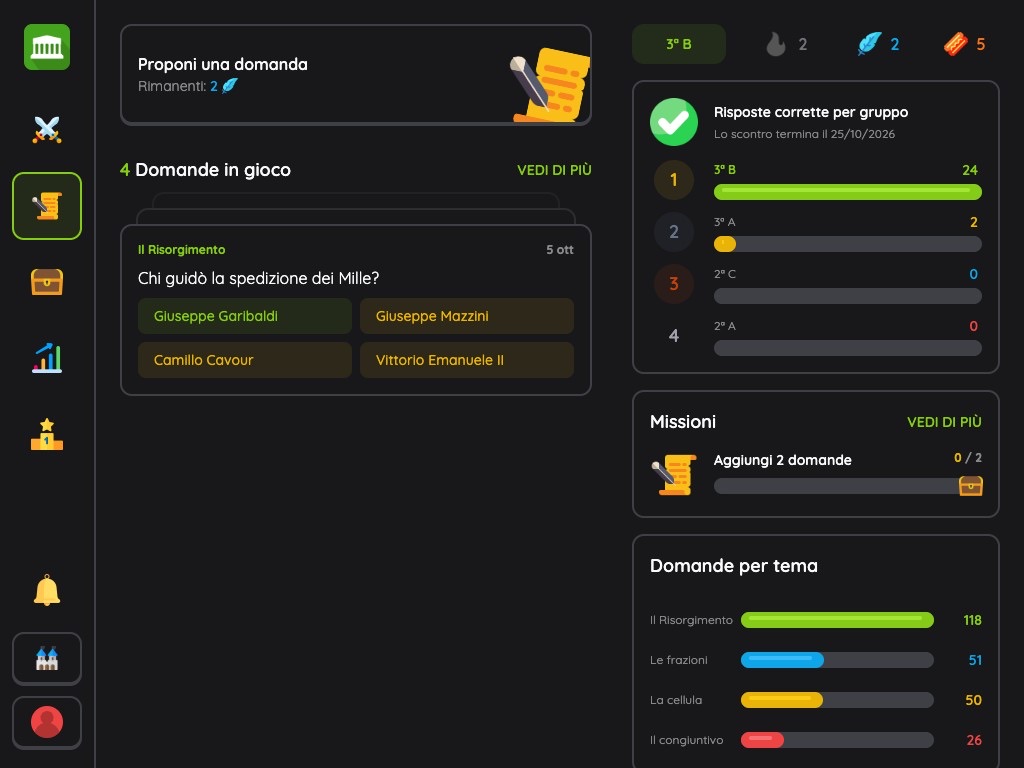Screen dimensions: 1024x768
Task: Select the scroll and quill questions section
Action: (47, 206)
